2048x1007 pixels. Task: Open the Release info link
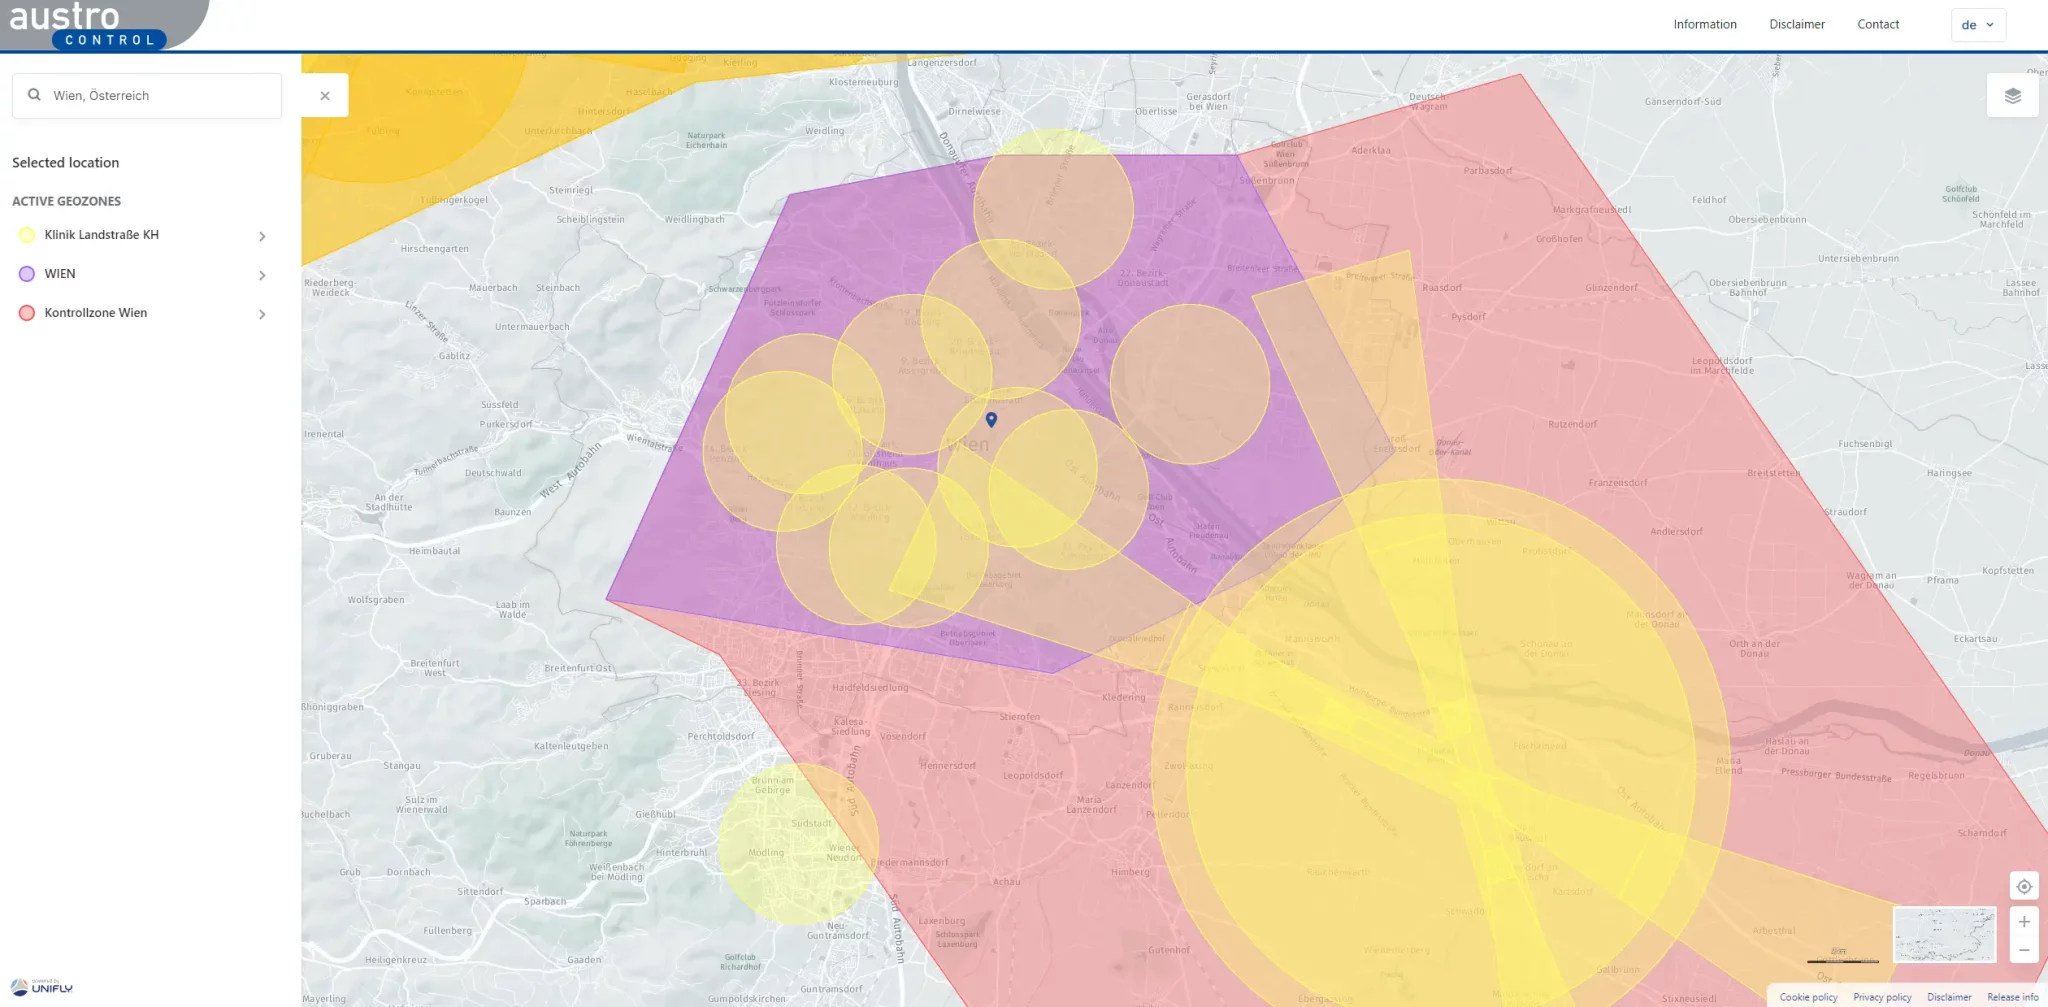[x=2012, y=997]
